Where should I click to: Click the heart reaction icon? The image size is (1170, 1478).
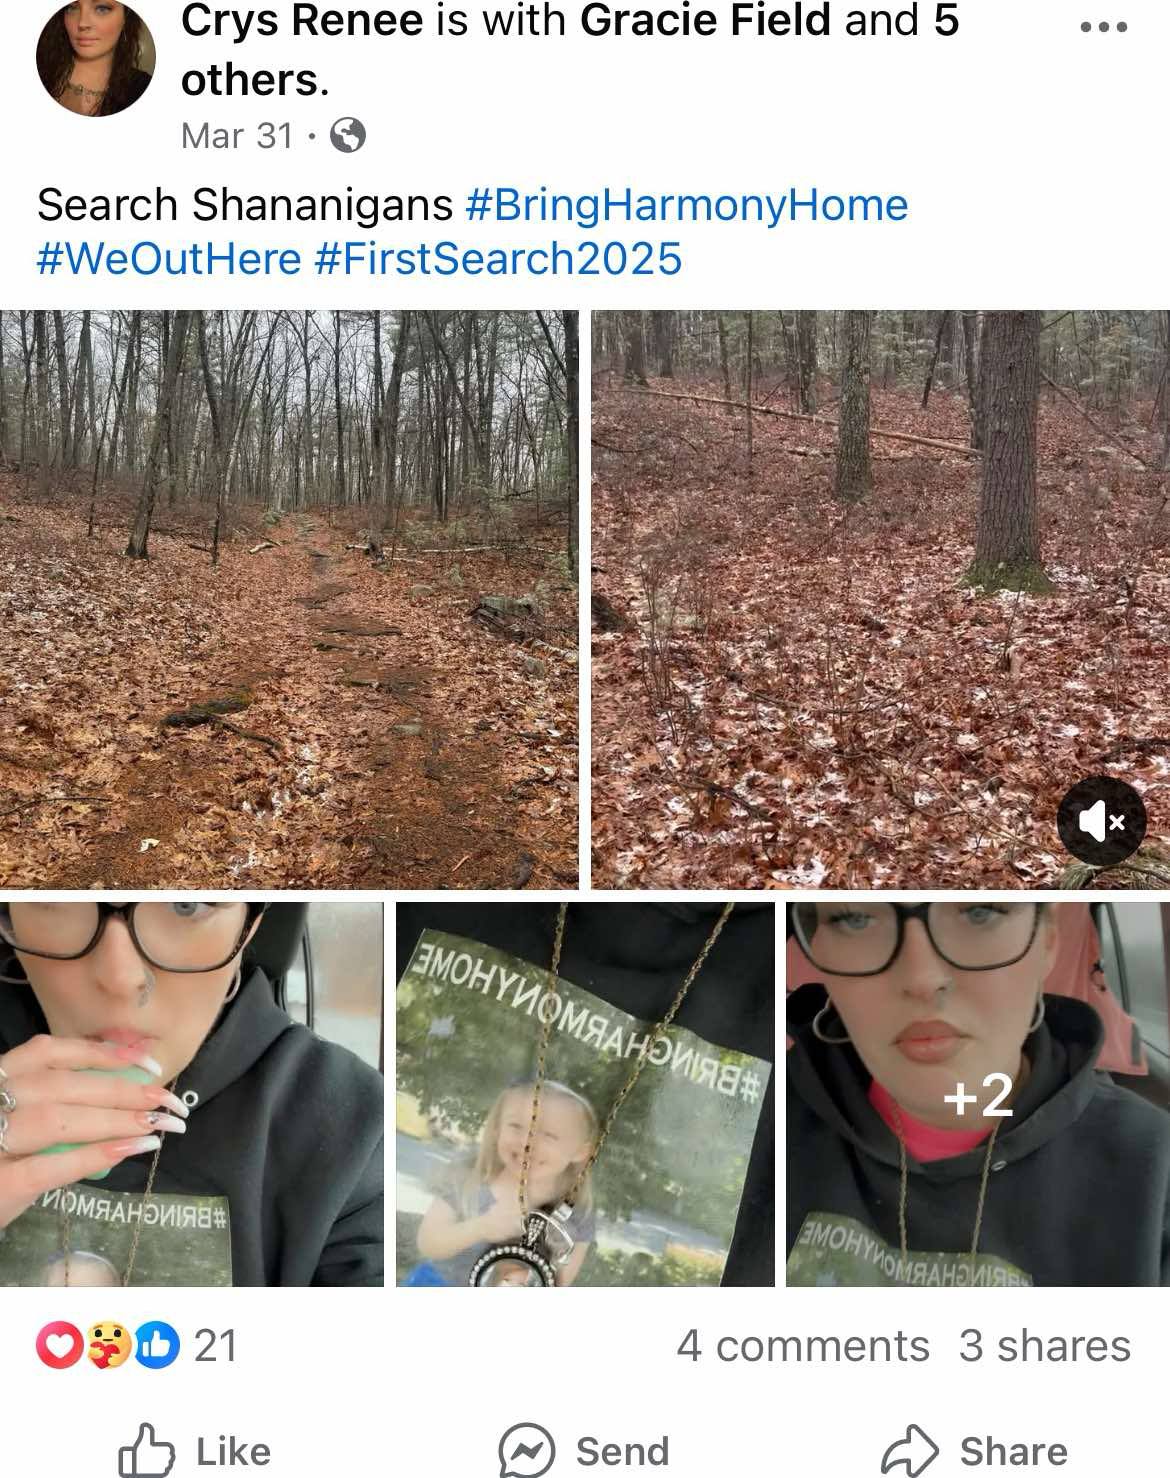coord(59,1345)
